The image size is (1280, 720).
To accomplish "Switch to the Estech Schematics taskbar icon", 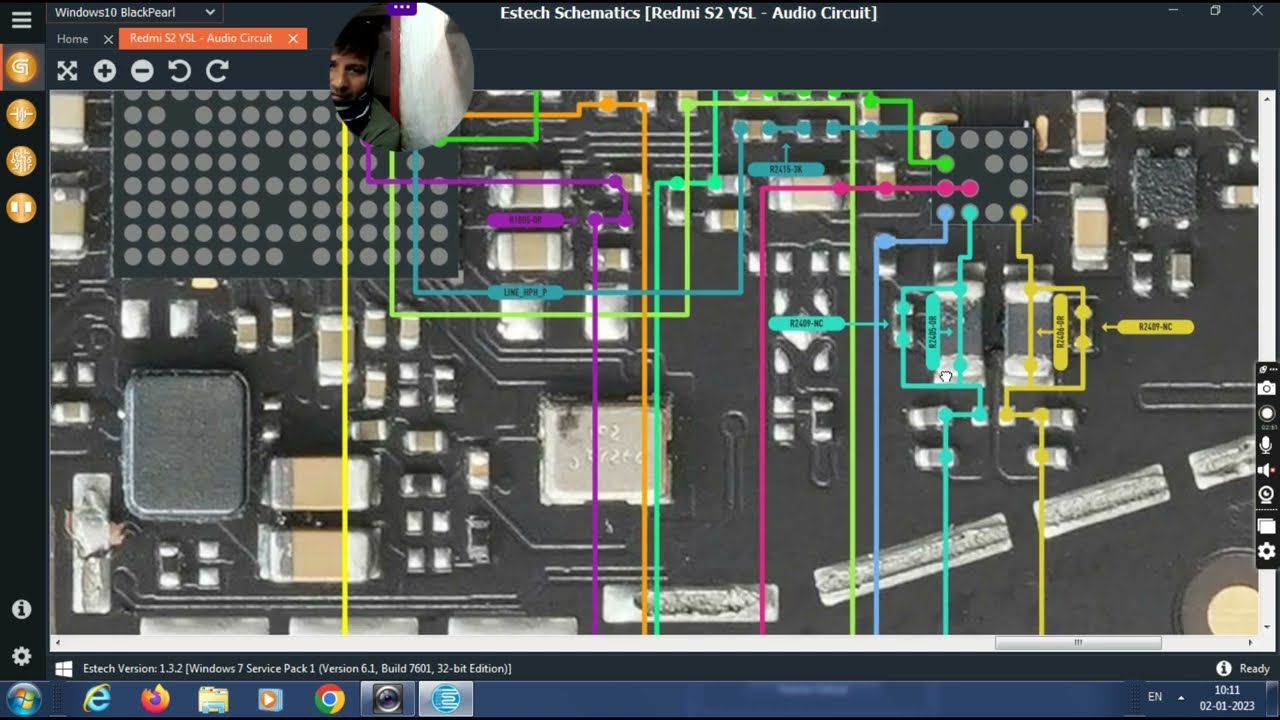I will click(x=445, y=699).
